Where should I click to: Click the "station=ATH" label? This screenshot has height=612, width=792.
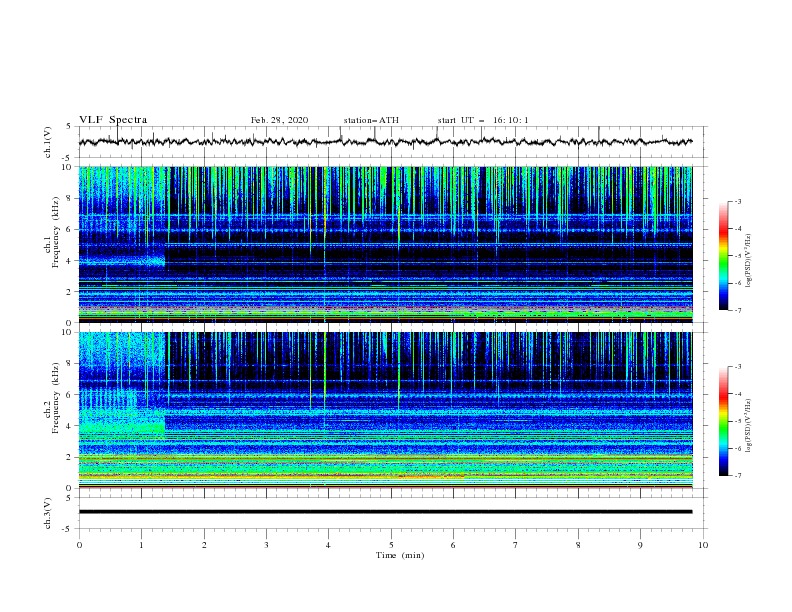pos(371,120)
